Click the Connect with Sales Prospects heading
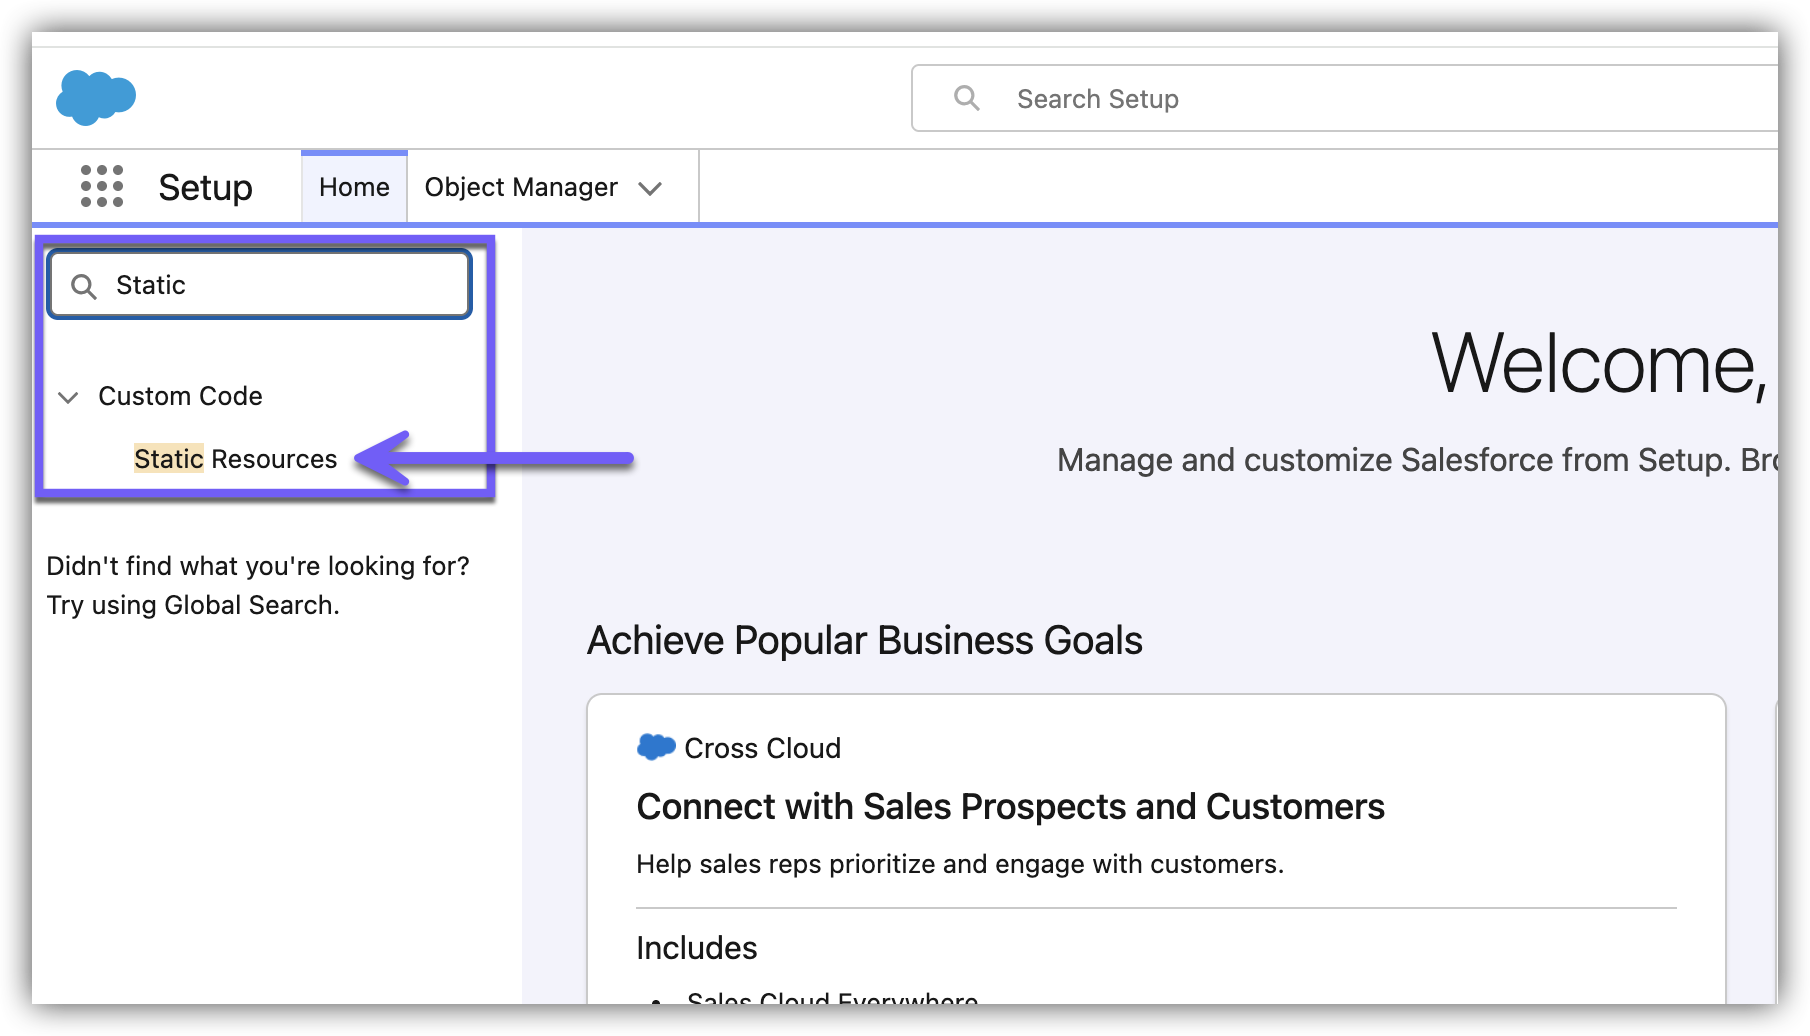The height and width of the screenshot is (1036, 1810). 1010,806
